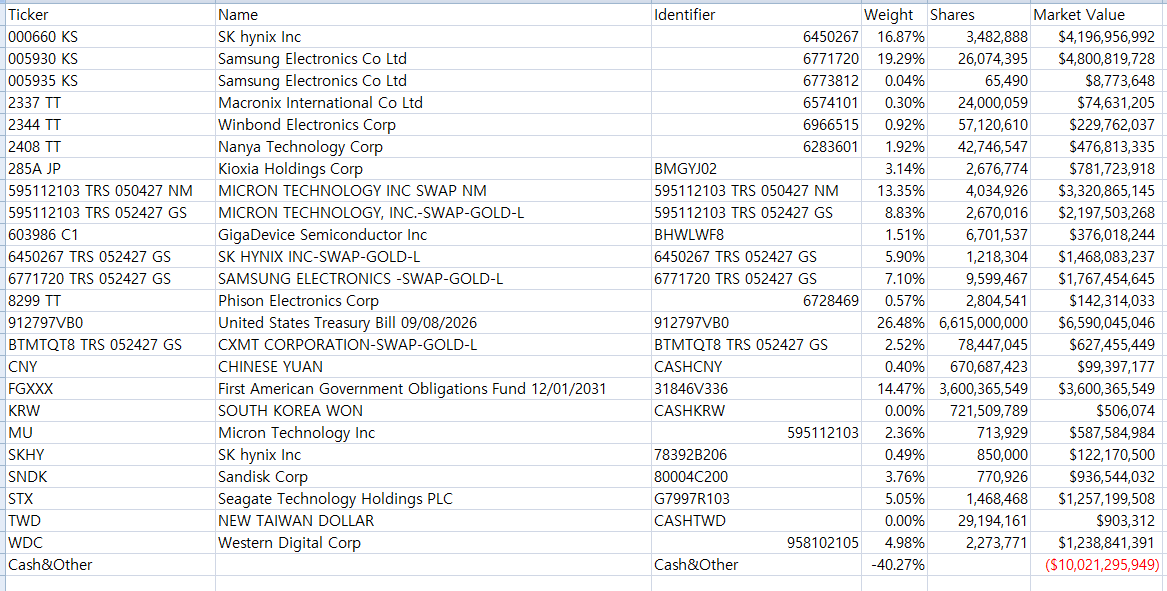Click identifier BMGYJ02
The image size is (1167, 591).
pos(755,168)
